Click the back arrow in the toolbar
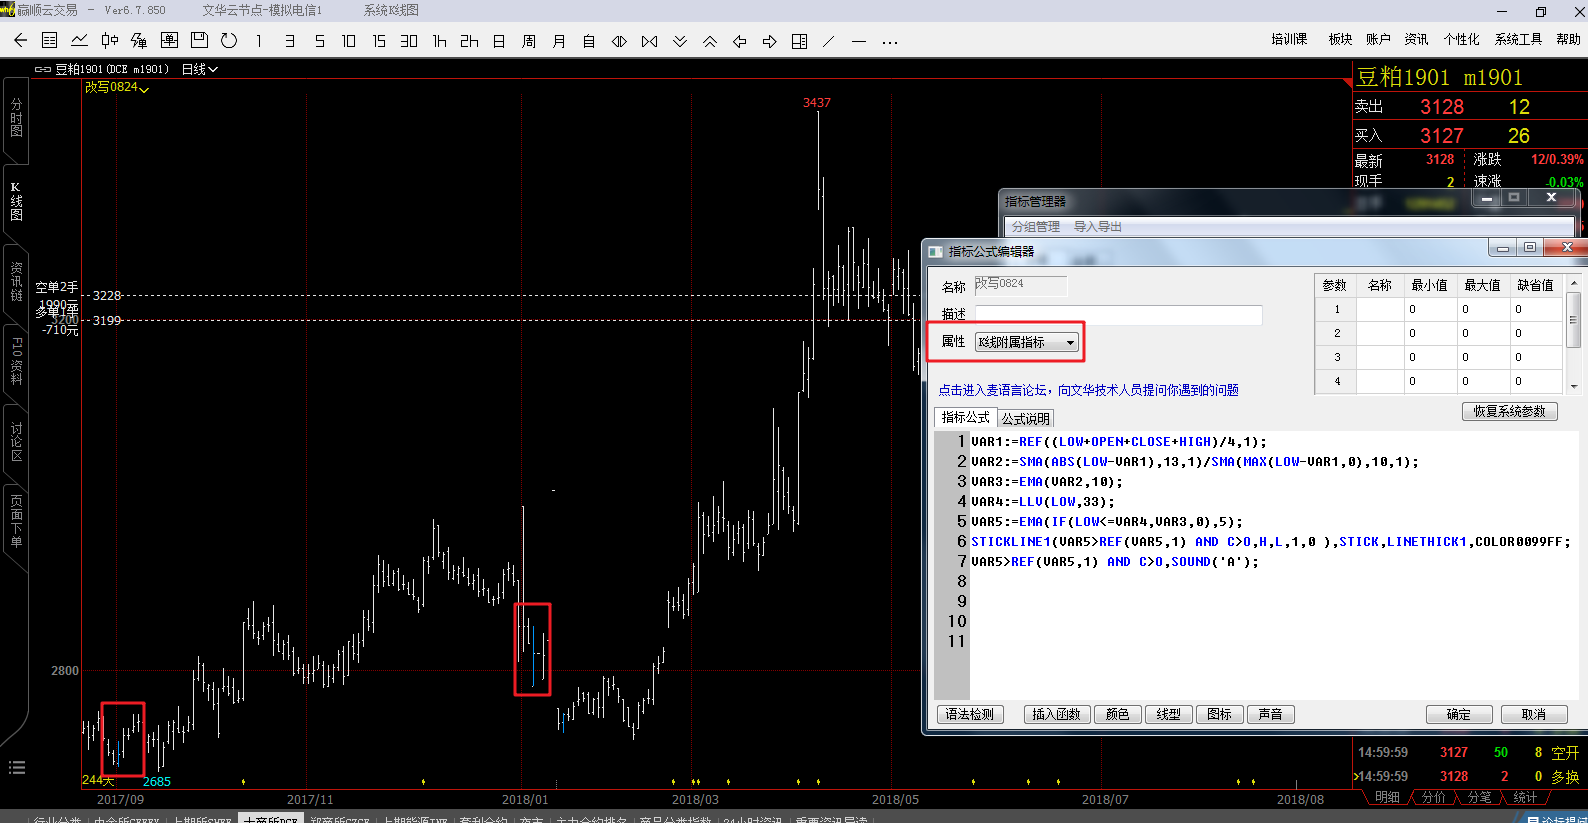 [20, 41]
